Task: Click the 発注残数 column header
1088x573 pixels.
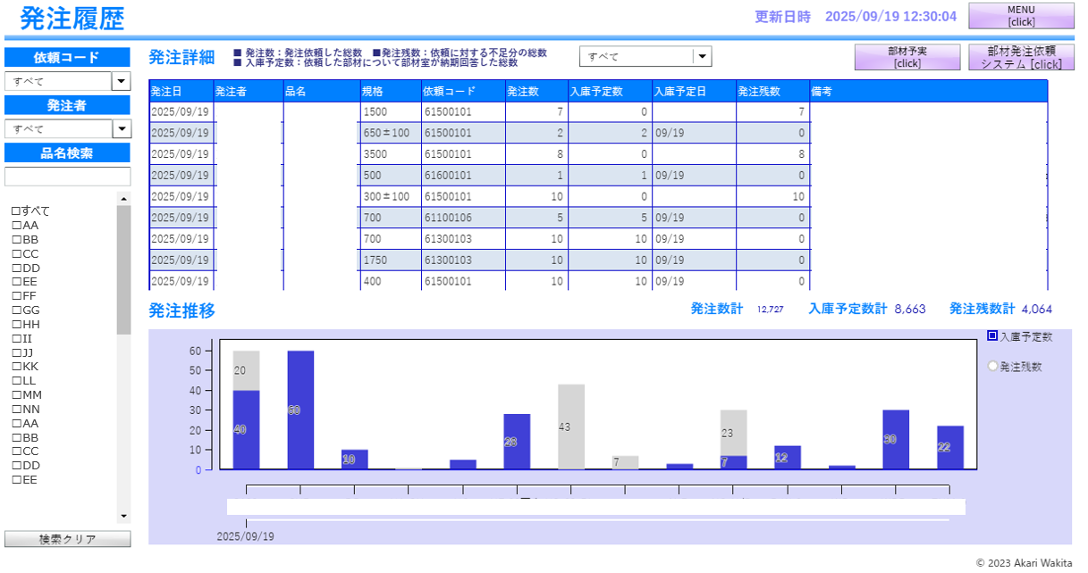Action: [773, 91]
